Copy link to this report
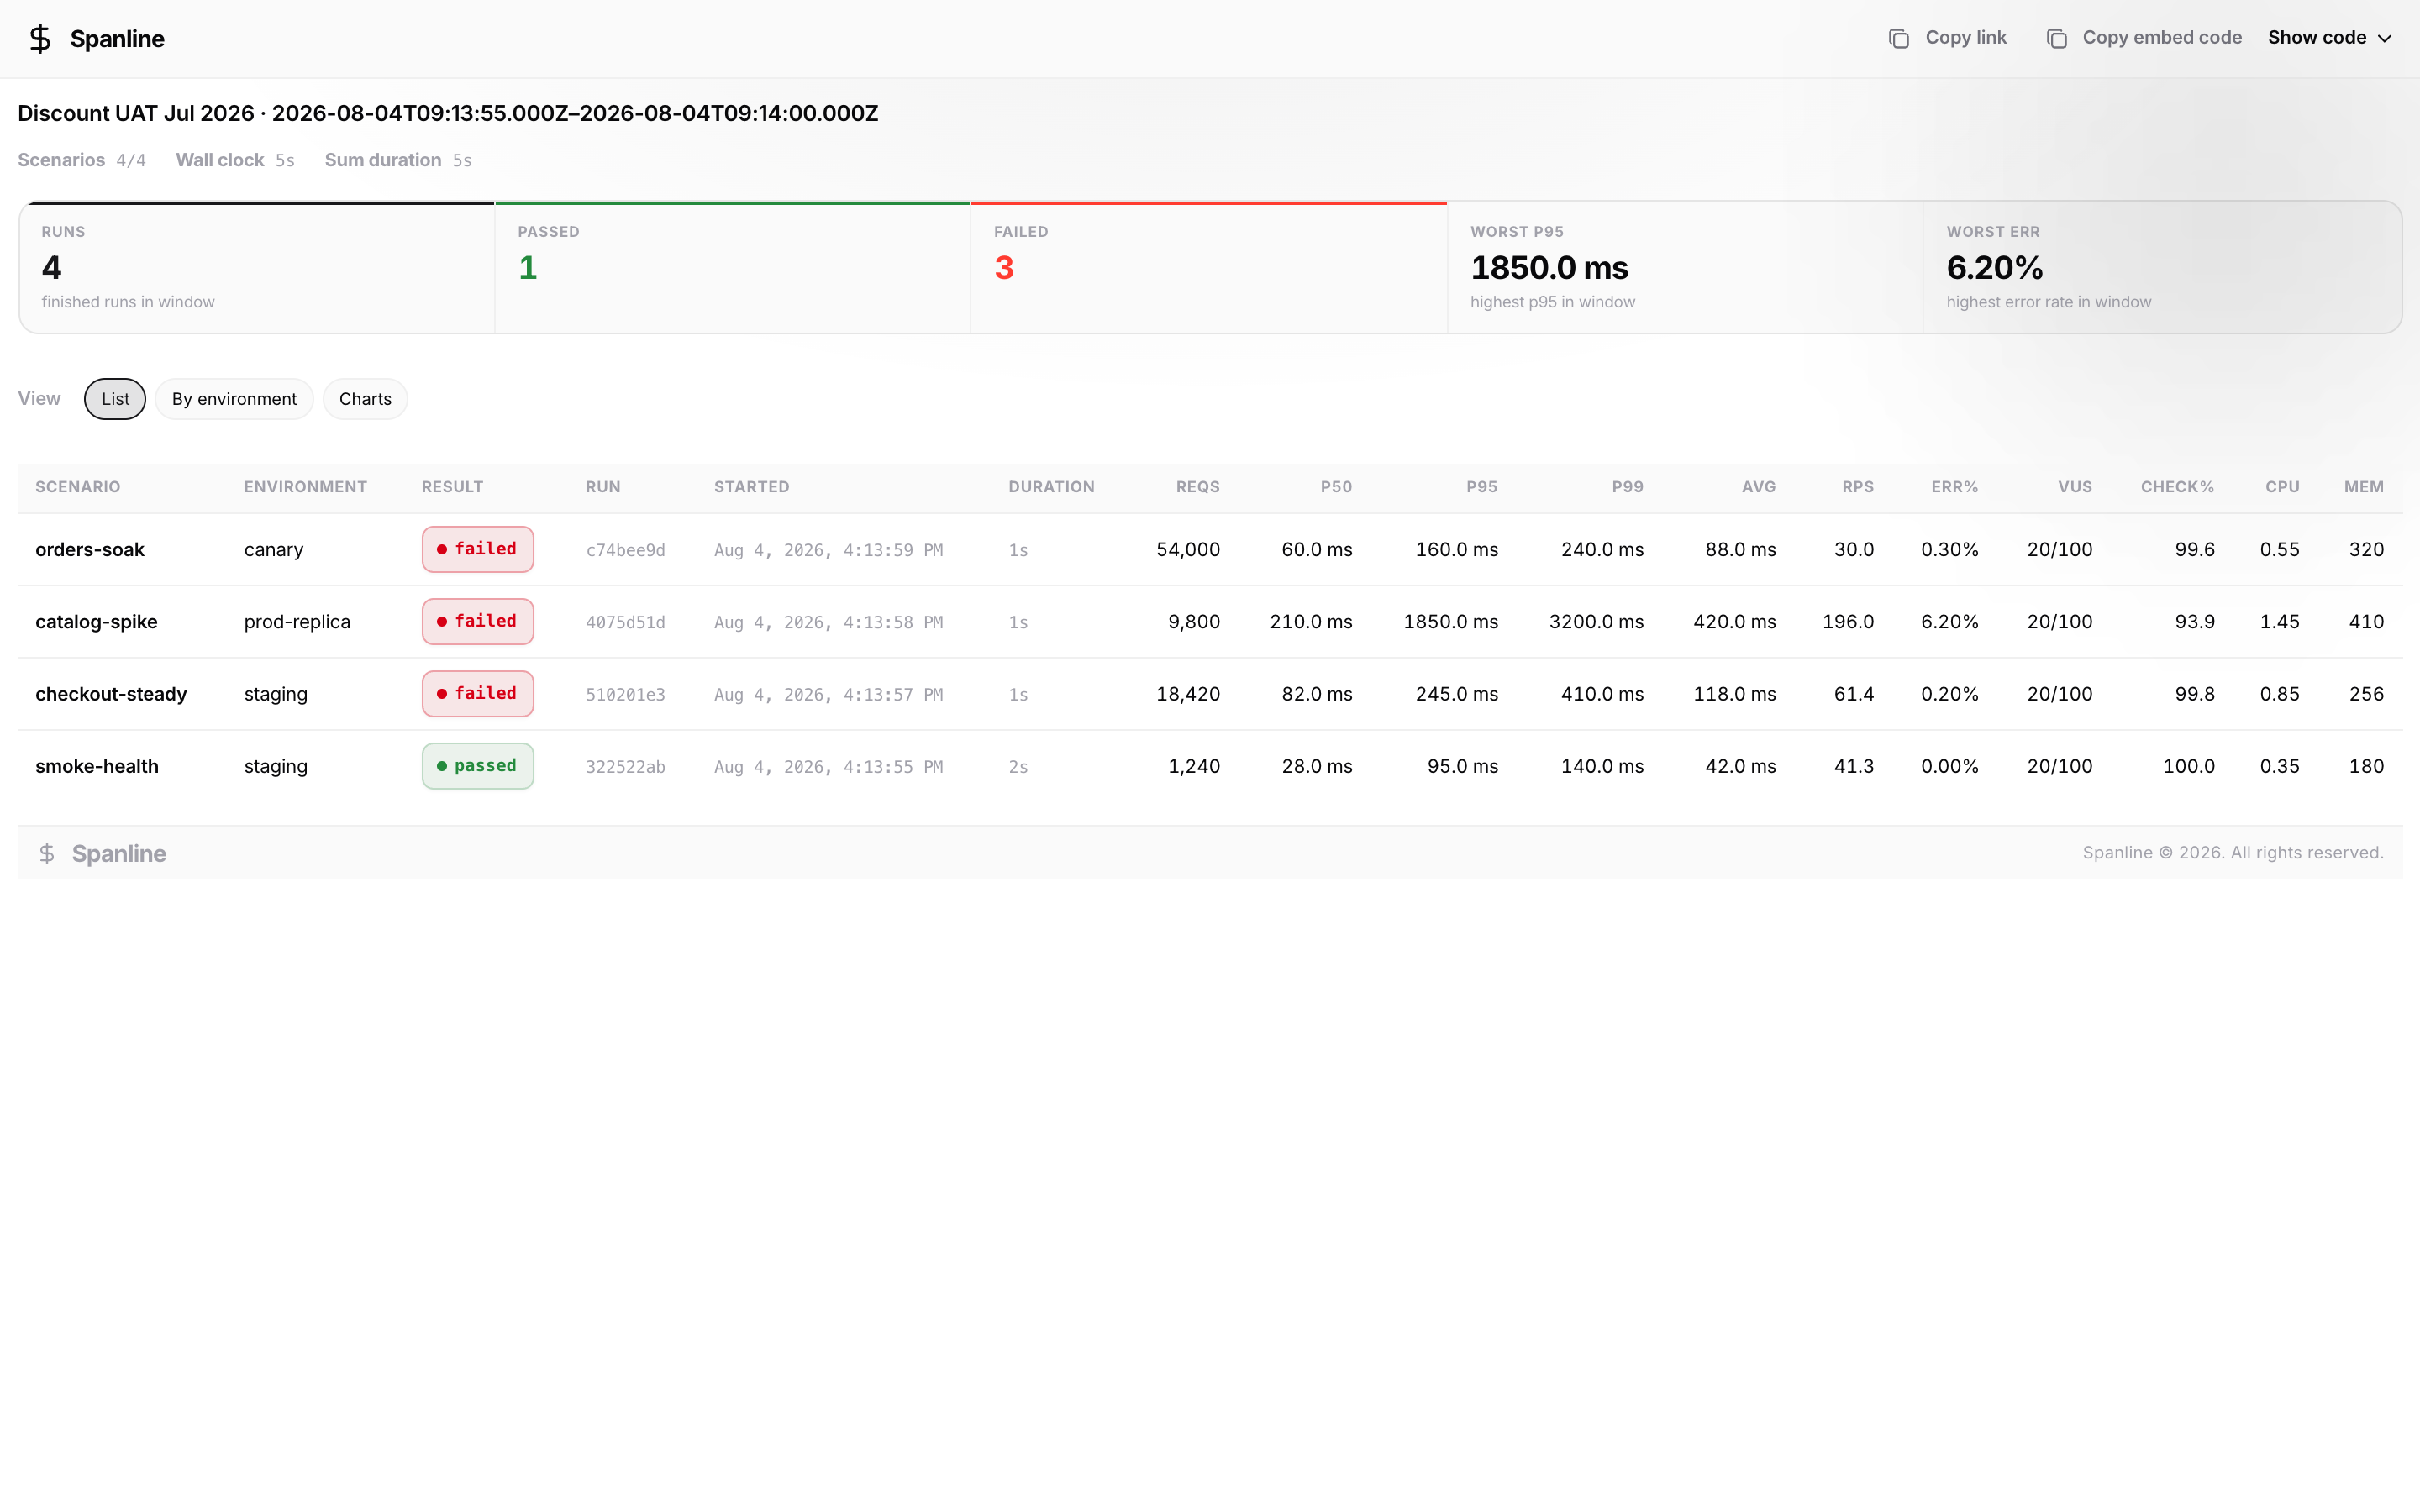 [x=1947, y=38]
